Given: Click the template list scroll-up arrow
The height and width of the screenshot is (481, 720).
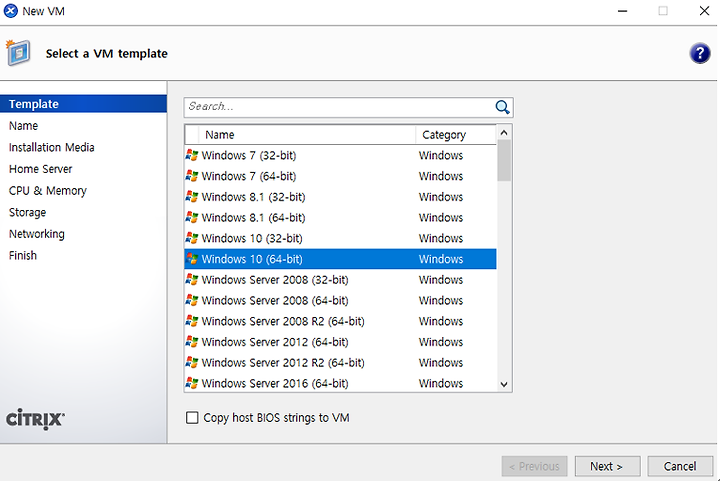Looking at the screenshot, I should (504, 133).
